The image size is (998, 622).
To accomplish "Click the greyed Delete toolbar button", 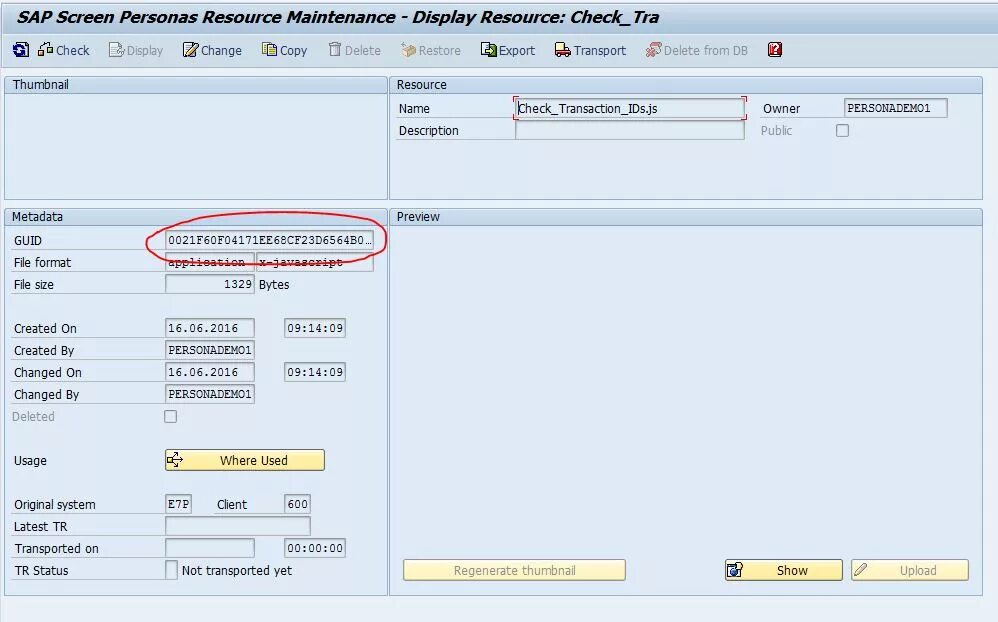I will pos(355,50).
